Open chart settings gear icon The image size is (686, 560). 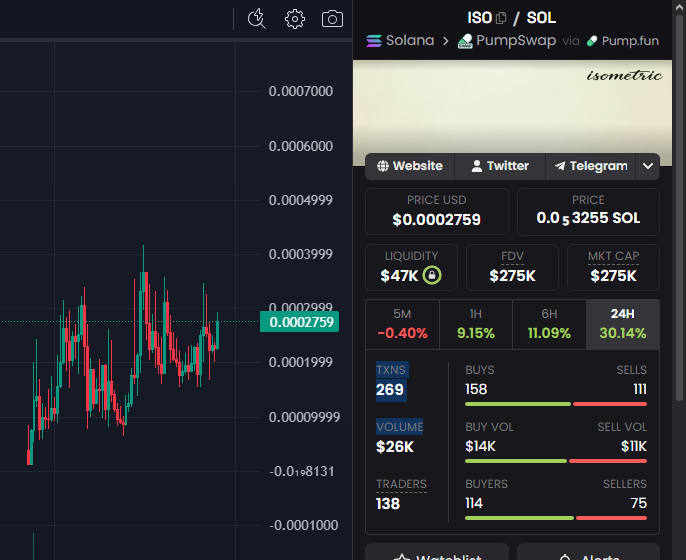[294, 19]
